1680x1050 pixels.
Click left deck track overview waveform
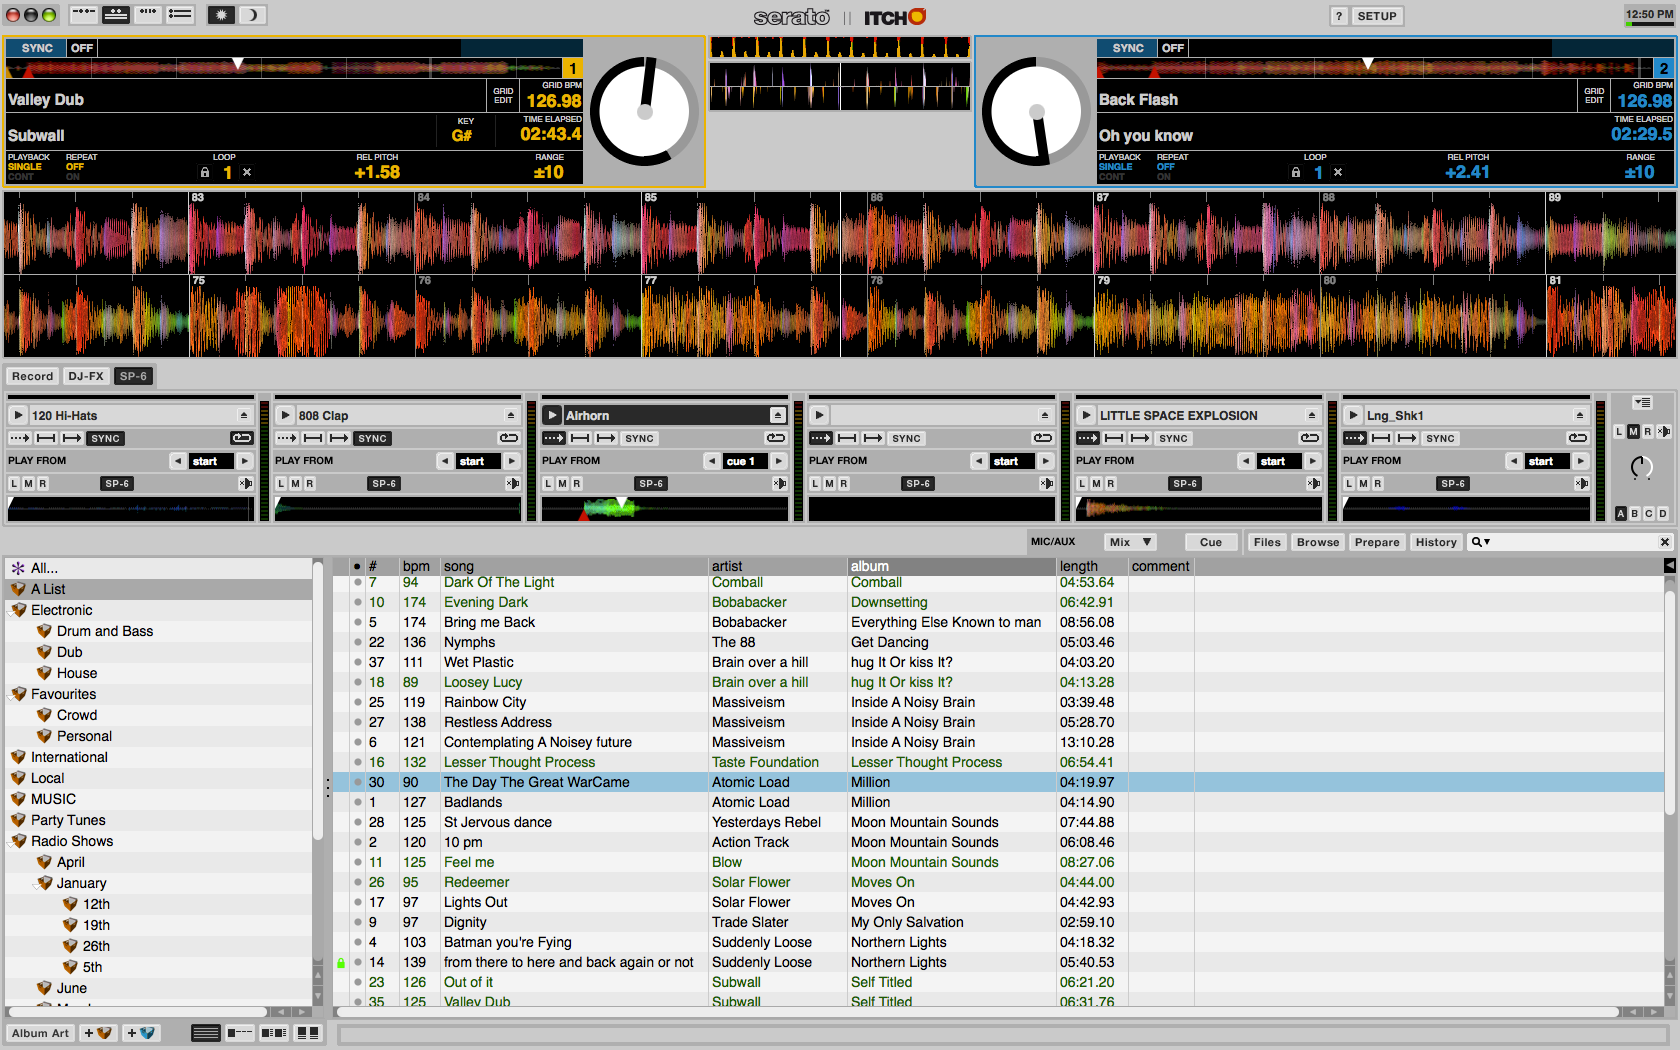[285, 67]
